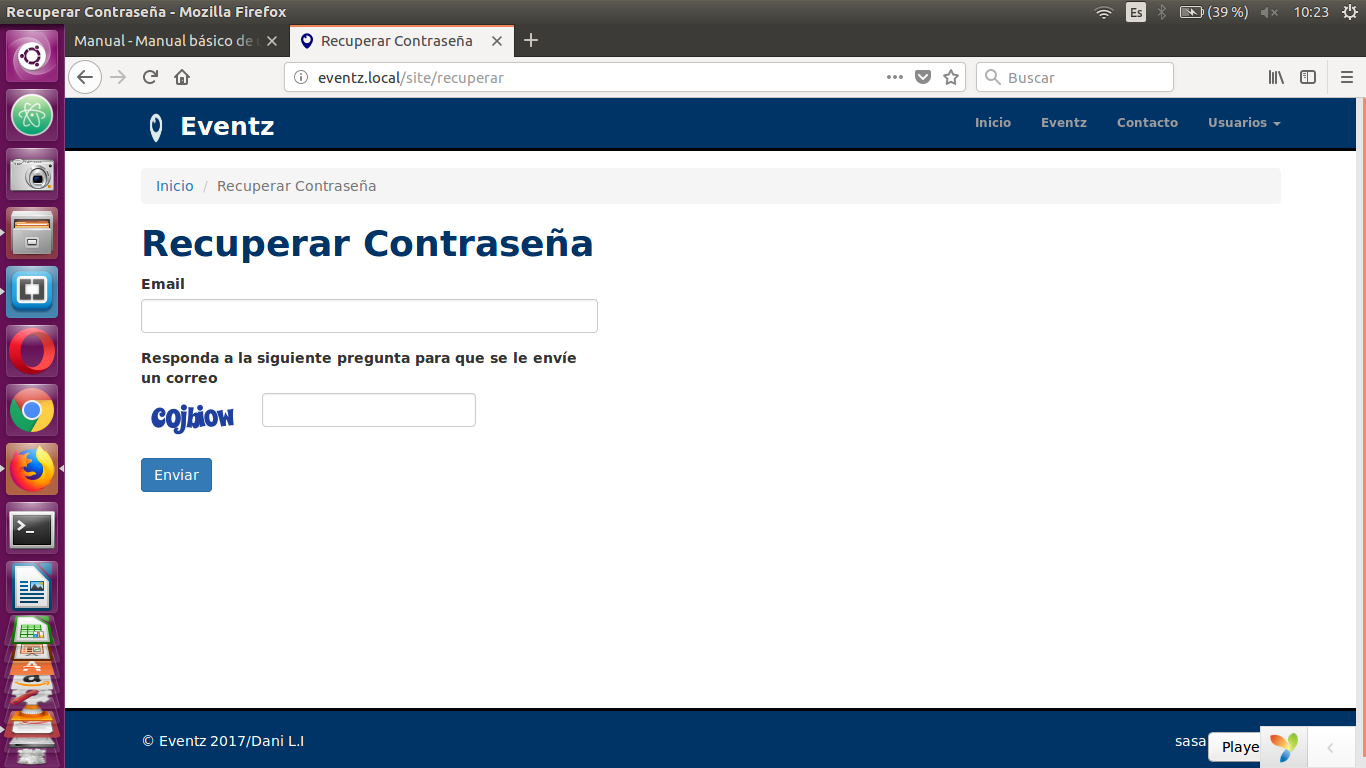The image size is (1366, 768).
Task: Open system power gear menu
Action: point(1349,12)
